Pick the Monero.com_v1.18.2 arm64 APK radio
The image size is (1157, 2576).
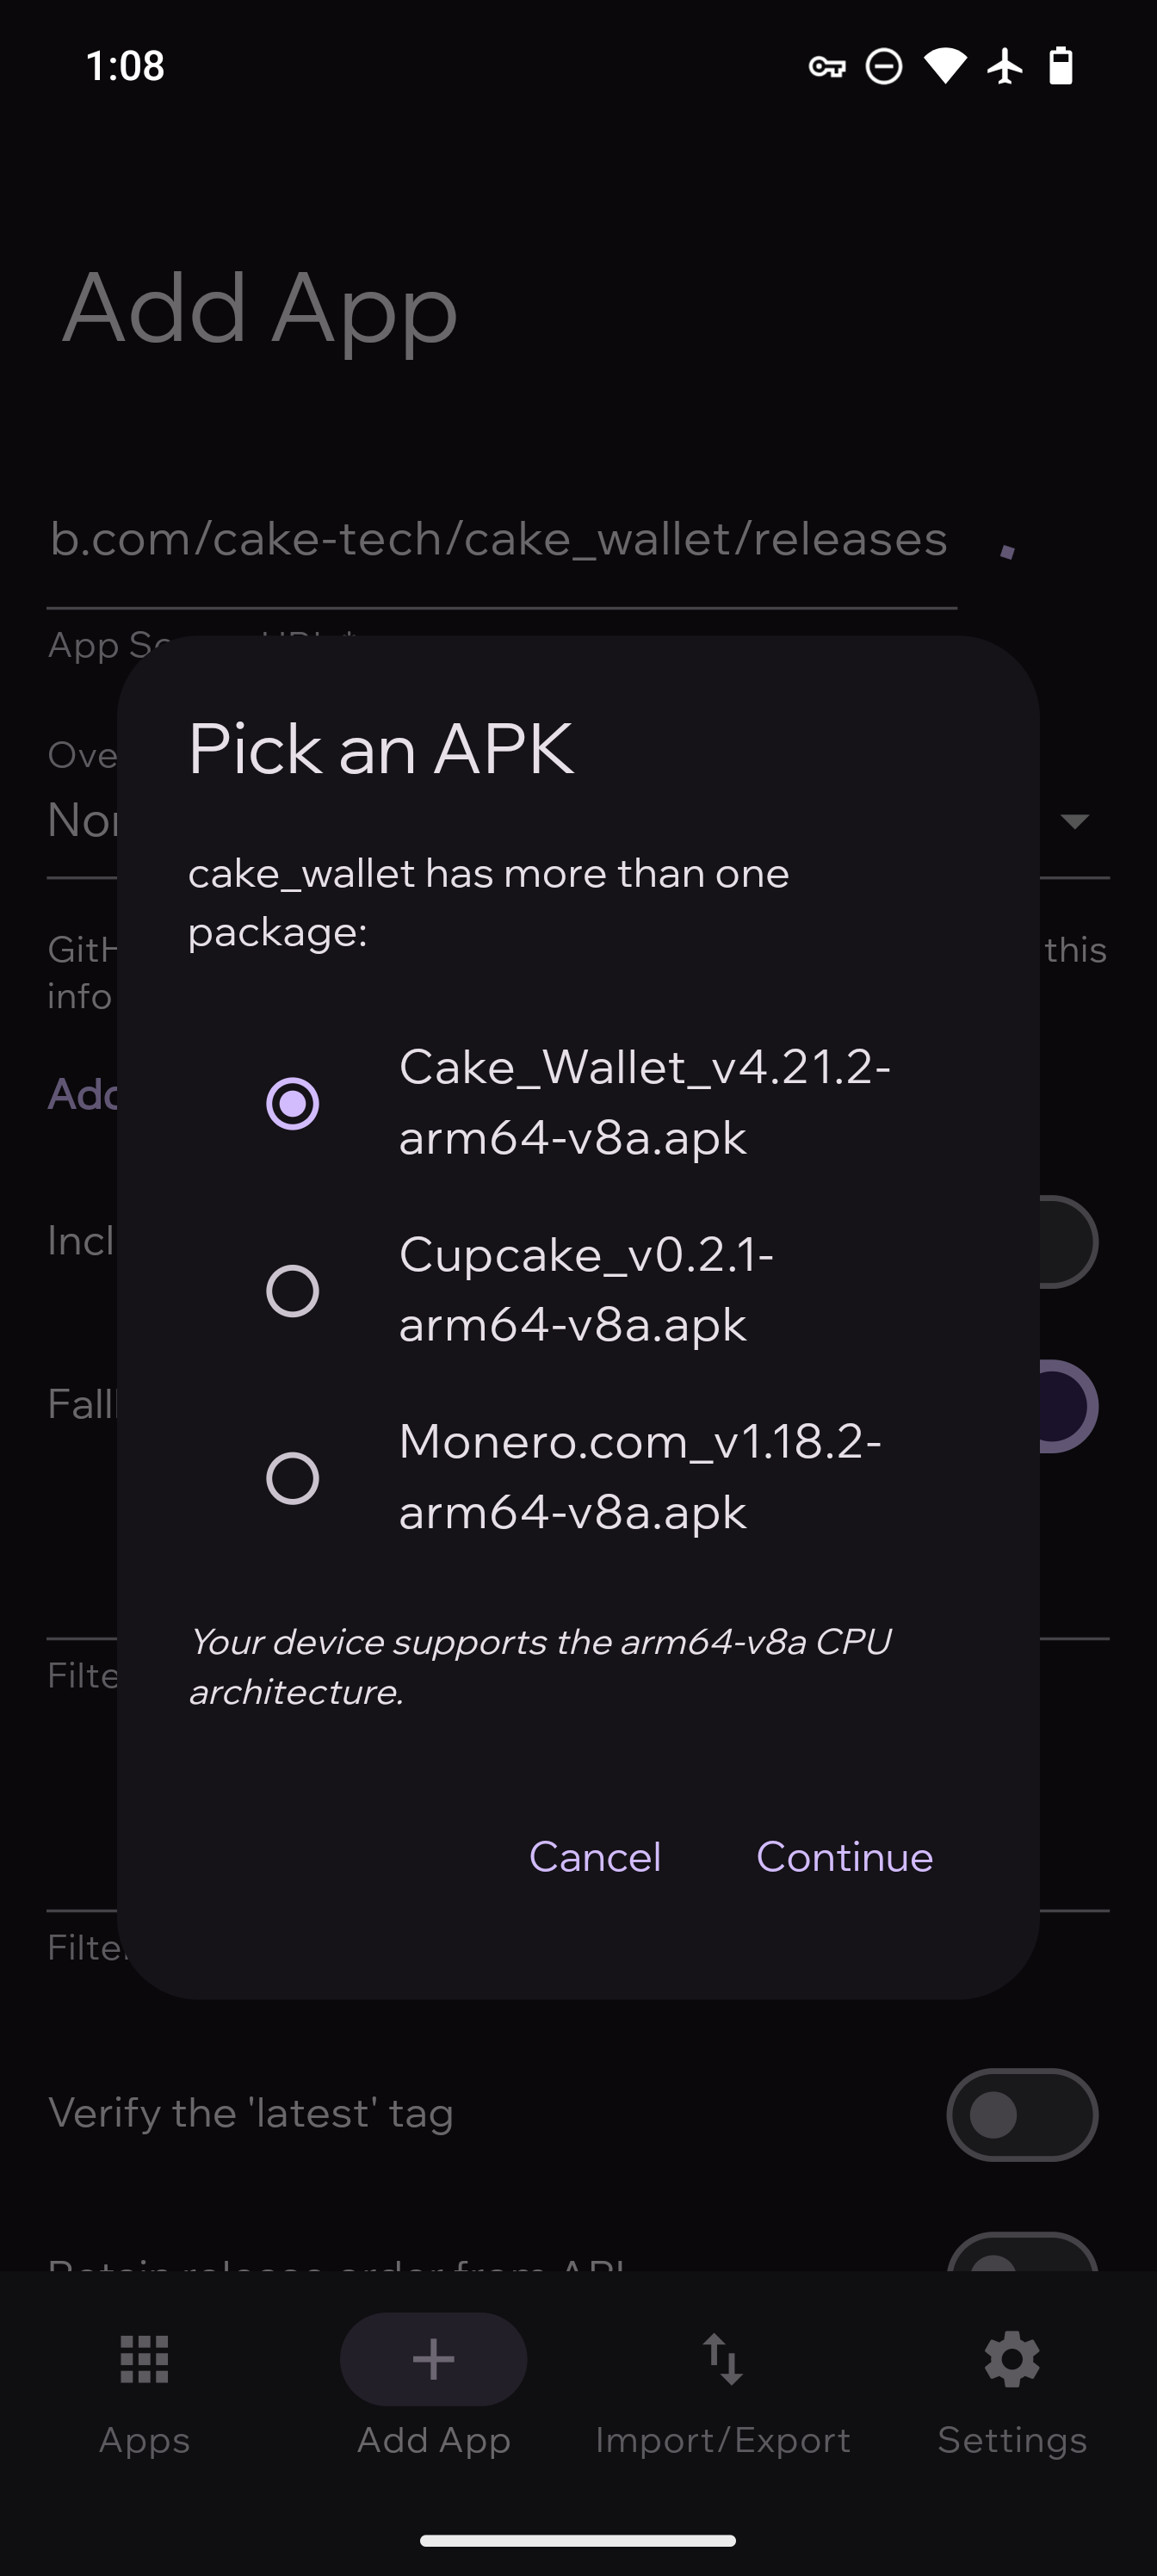[292, 1477]
